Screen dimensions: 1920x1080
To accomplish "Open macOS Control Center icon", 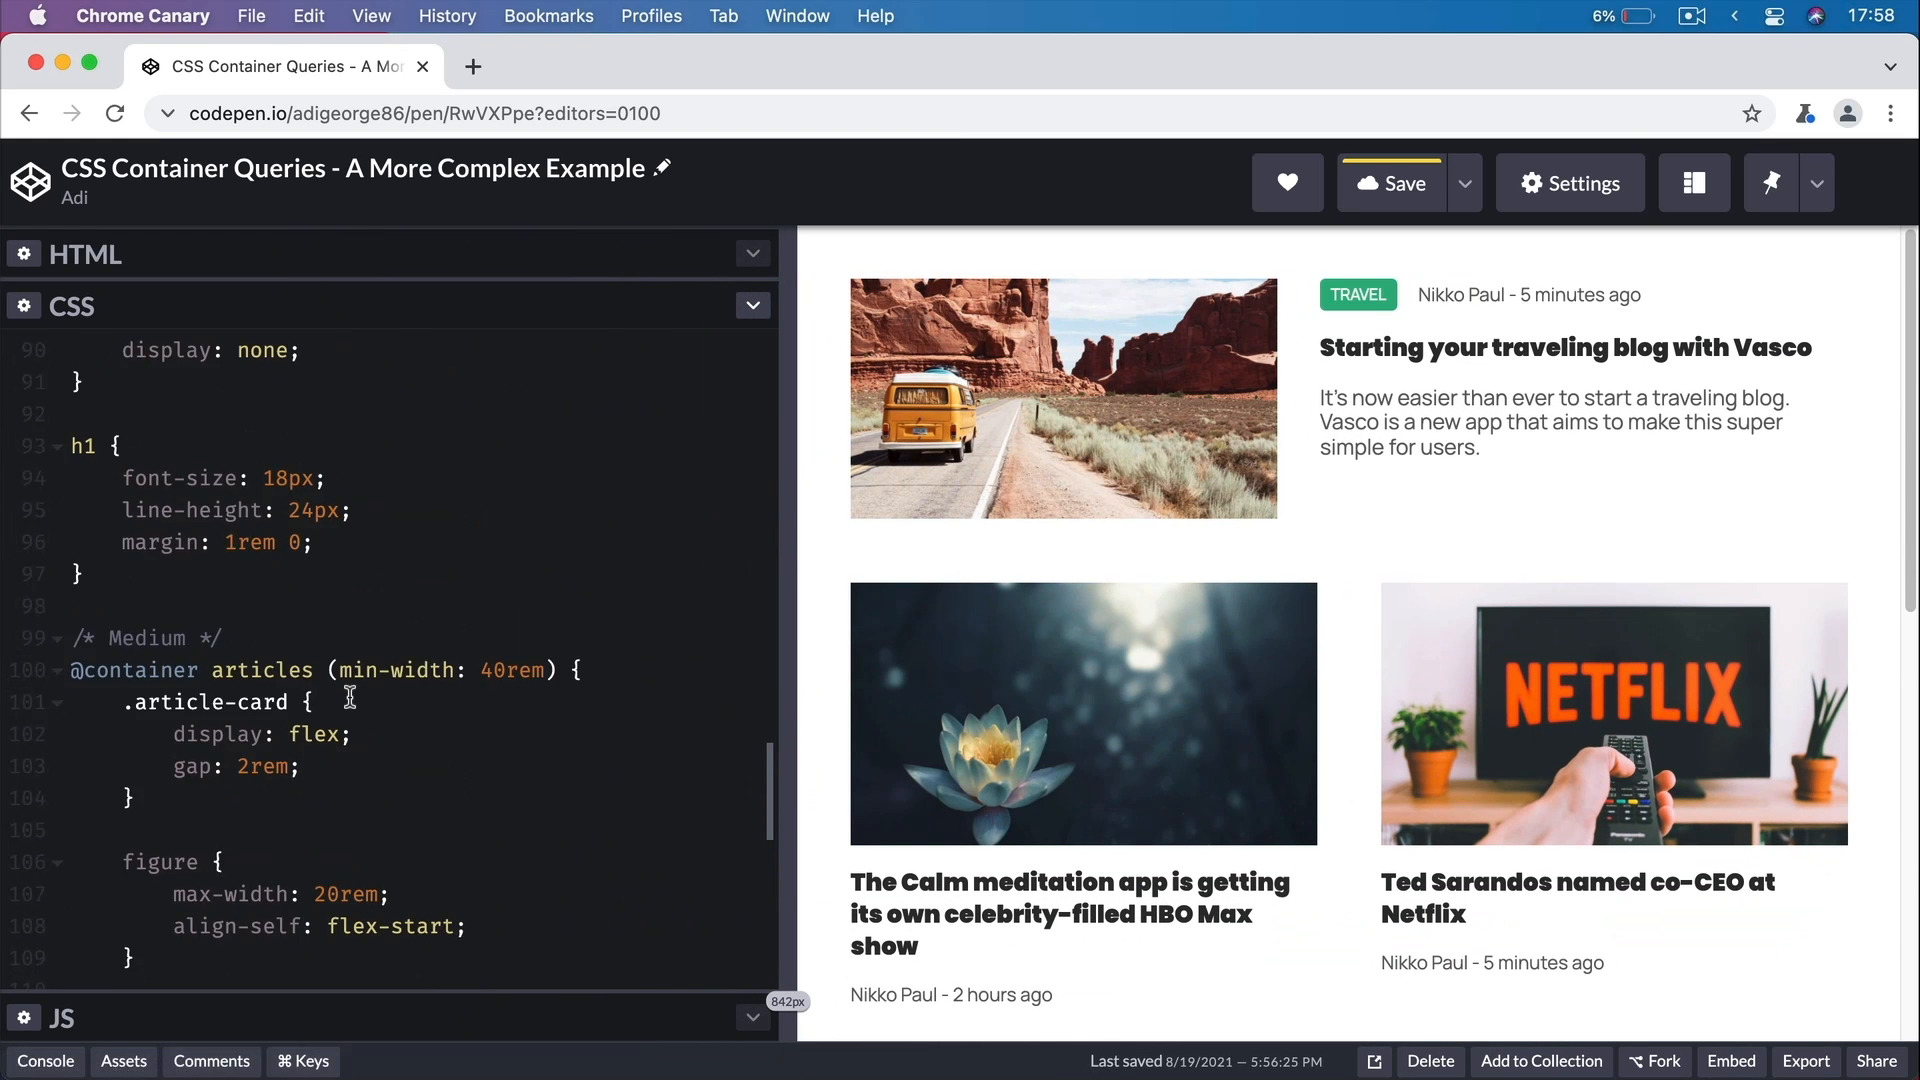I will pos(1774,16).
